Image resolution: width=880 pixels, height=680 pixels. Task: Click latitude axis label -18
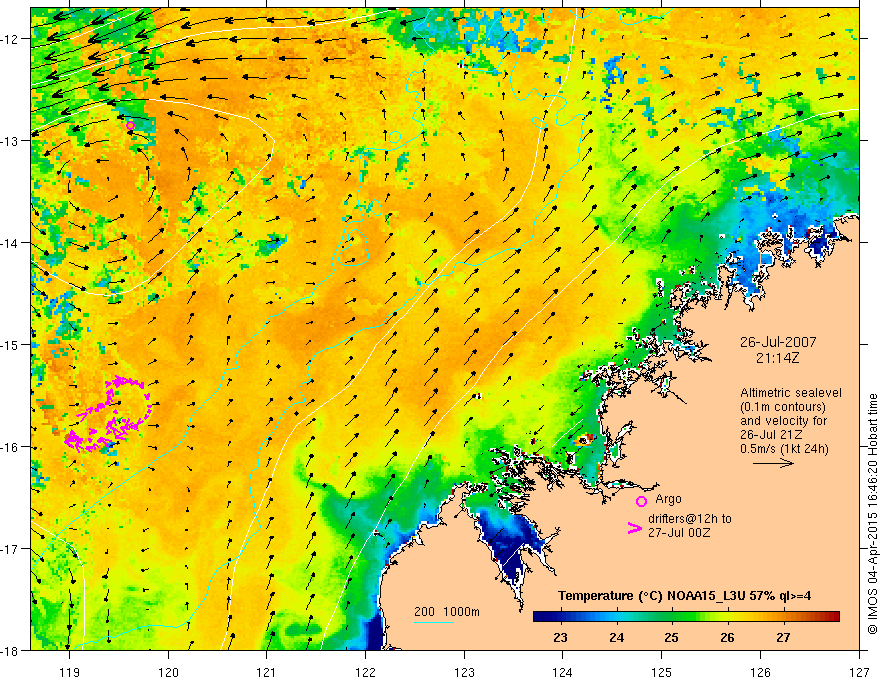(x=11, y=651)
